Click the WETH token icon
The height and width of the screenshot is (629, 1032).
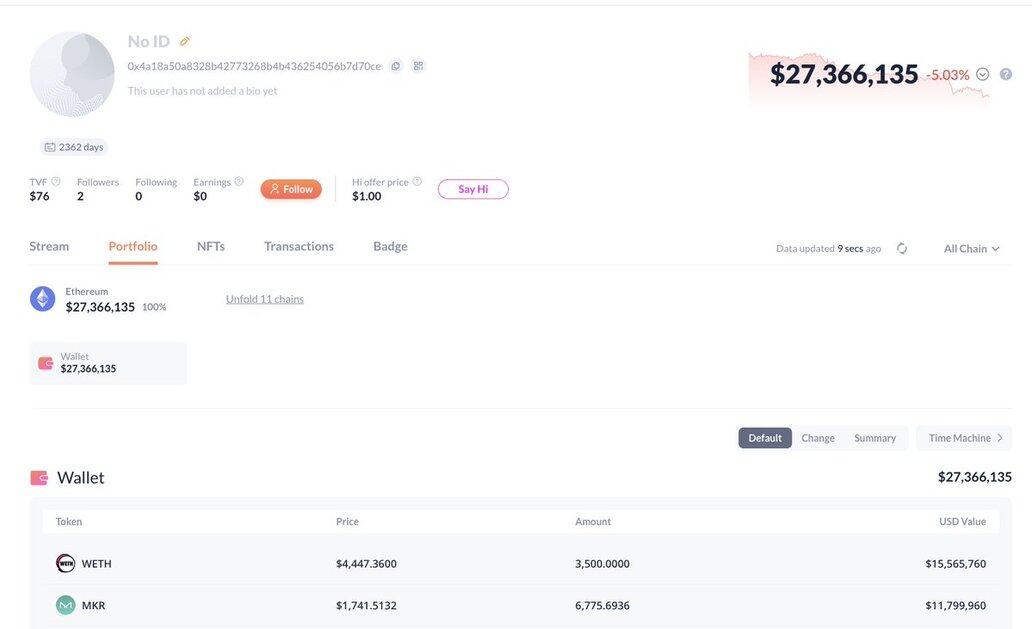click(65, 563)
